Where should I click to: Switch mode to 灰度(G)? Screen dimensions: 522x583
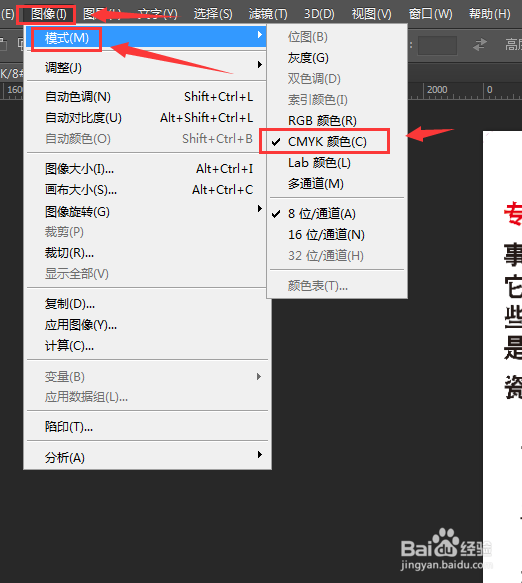(337, 58)
